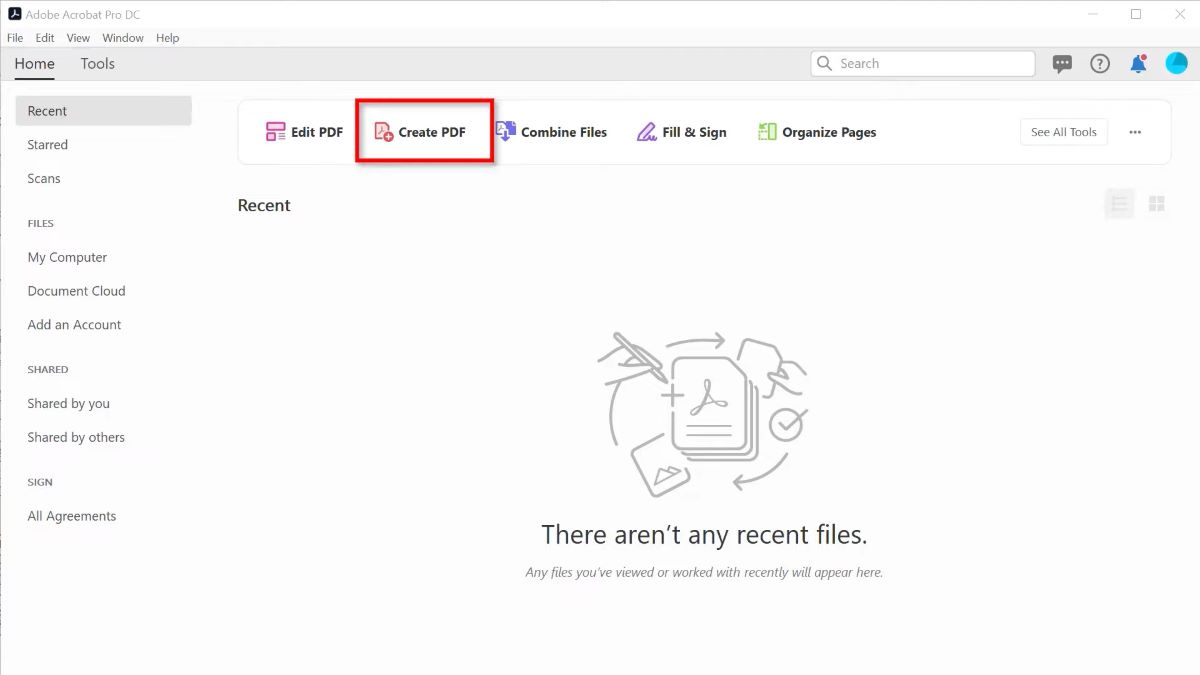The width and height of the screenshot is (1200, 675).
Task: Open the Combine Files tool
Action: [552, 131]
